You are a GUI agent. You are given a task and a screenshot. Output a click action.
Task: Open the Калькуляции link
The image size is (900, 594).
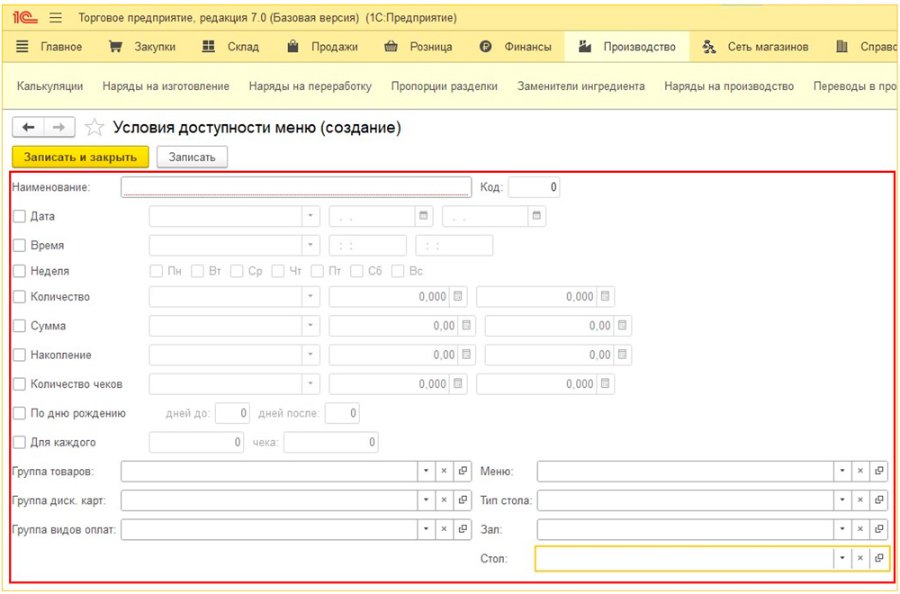(50, 86)
